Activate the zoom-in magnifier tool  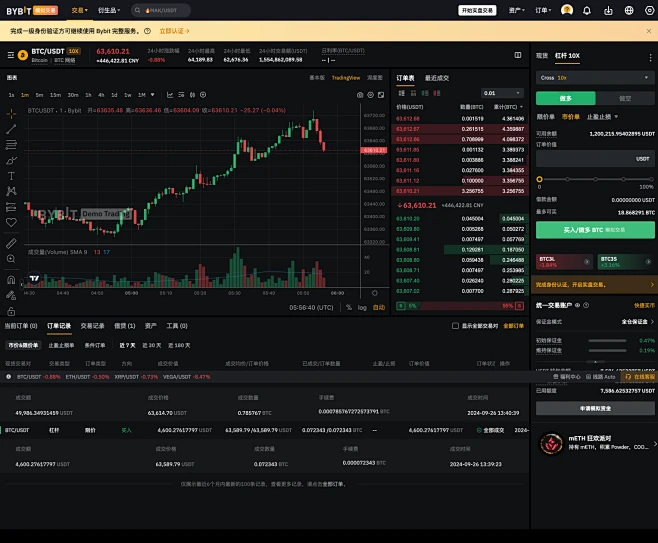pyautogui.click(x=11, y=259)
